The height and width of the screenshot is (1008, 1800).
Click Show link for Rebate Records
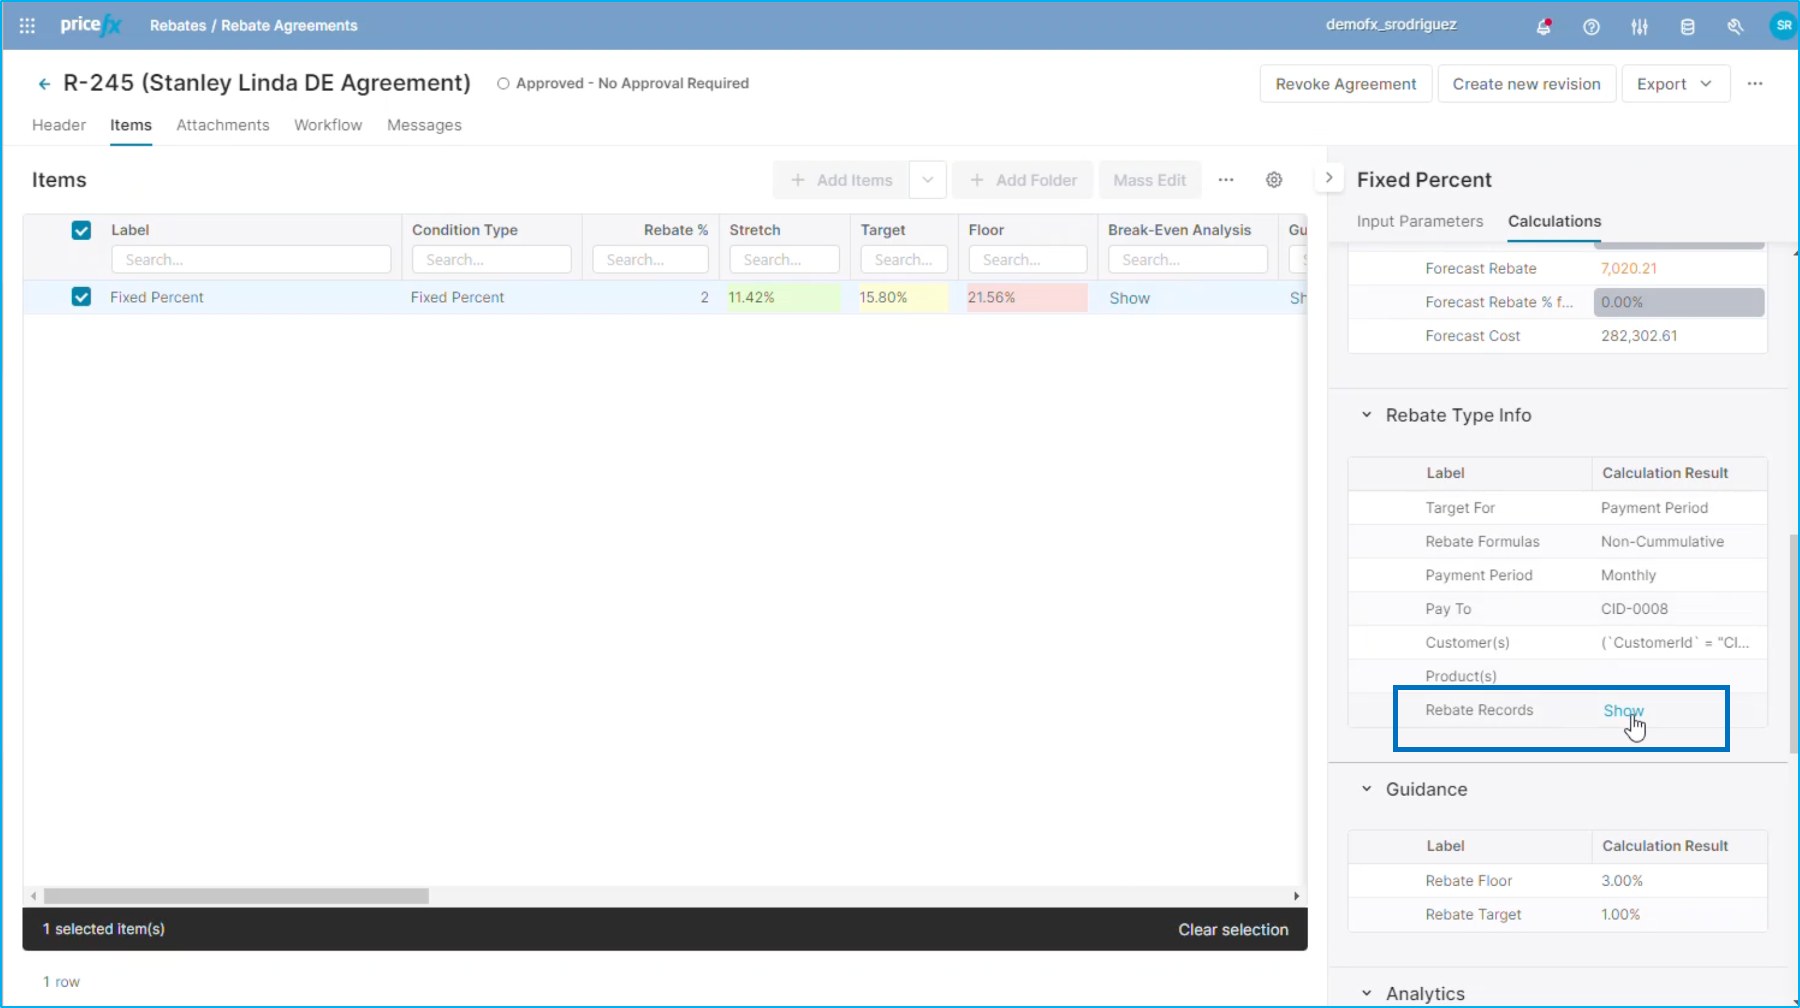(x=1622, y=710)
